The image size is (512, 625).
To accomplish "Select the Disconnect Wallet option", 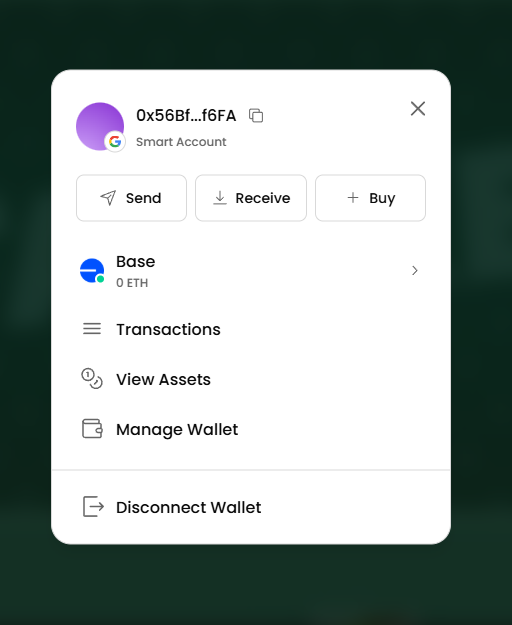I will click(251, 507).
